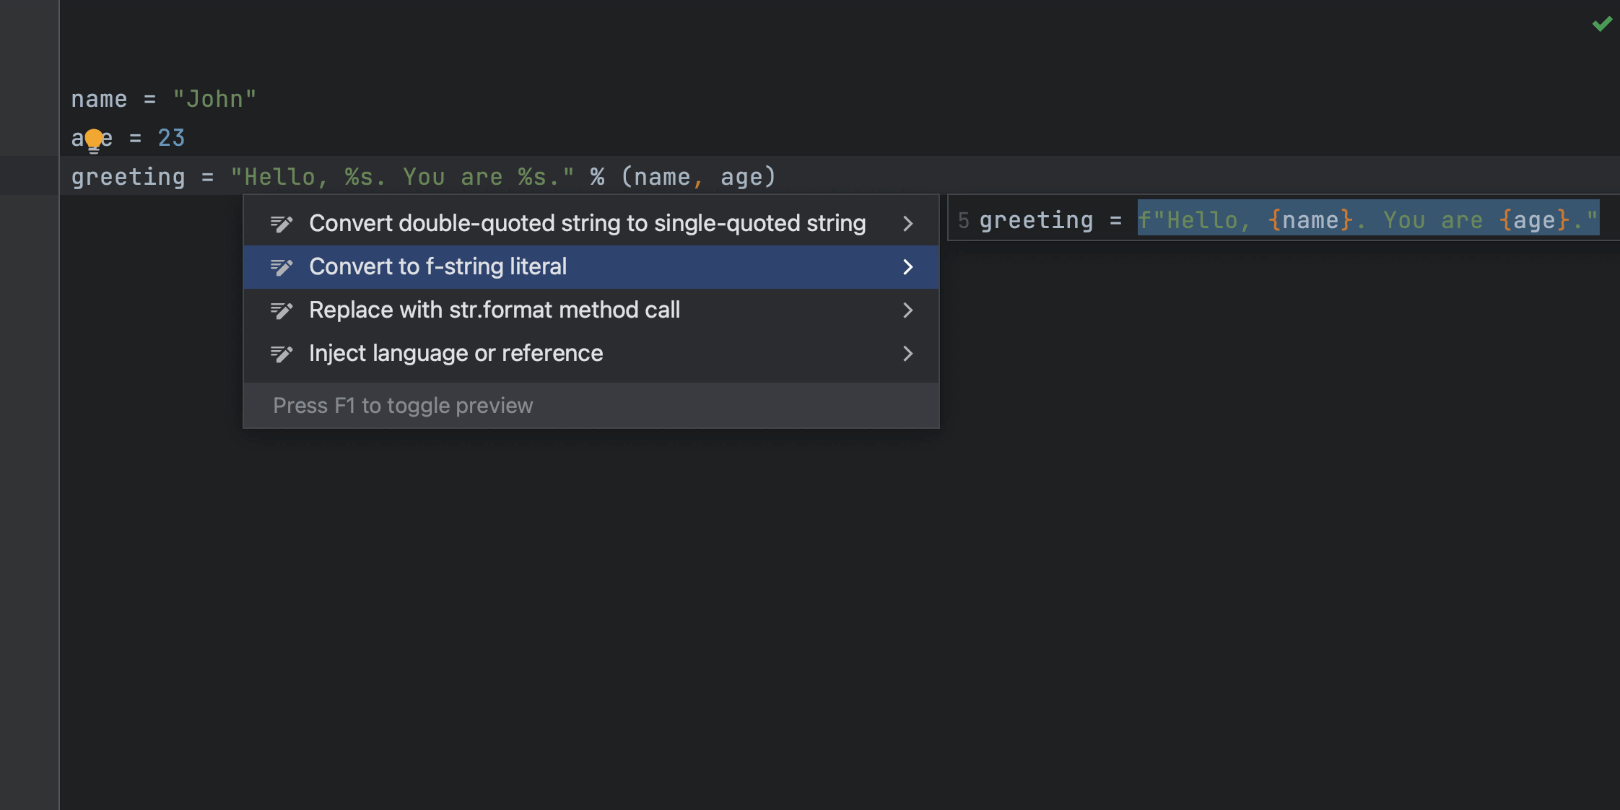1620x810 pixels.
Task: Choose Inject language or reference
Action: point(456,354)
